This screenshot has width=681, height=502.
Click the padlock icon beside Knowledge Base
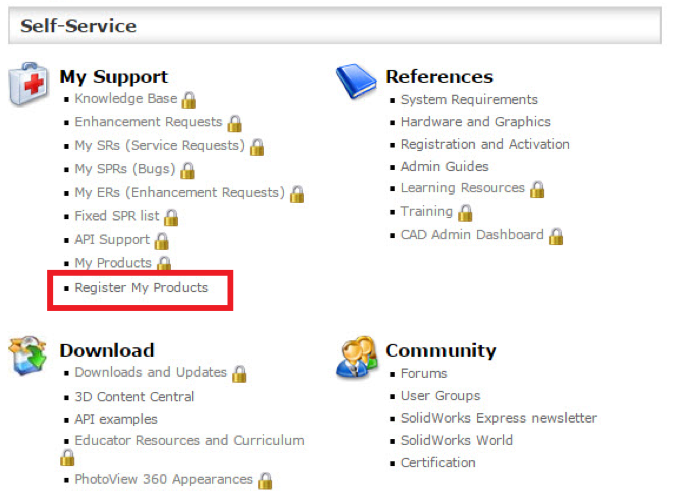pyautogui.click(x=189, y=100)
